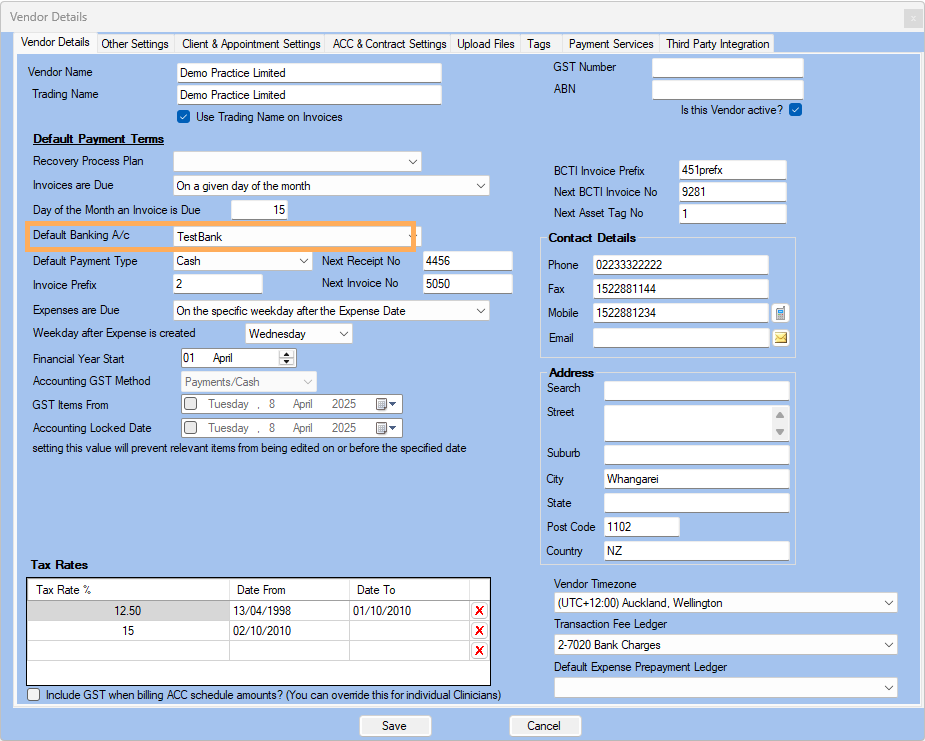Screen dimensions: 925x741
Task: Click the Next Invoice No field
Action: [x=468, y=284]
